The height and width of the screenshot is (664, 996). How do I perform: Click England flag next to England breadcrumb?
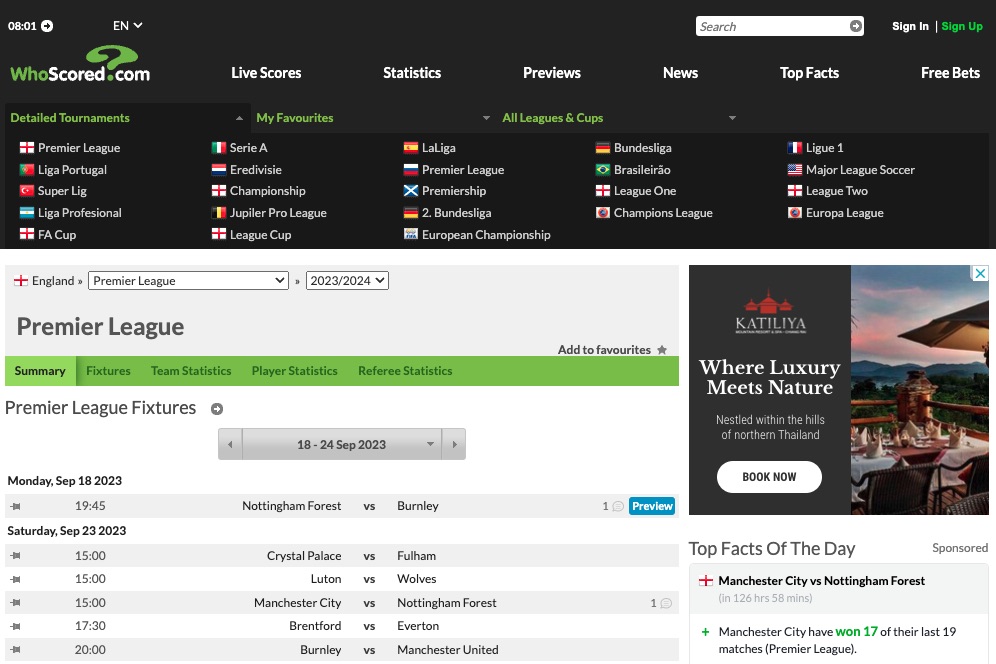coord(21,281)
